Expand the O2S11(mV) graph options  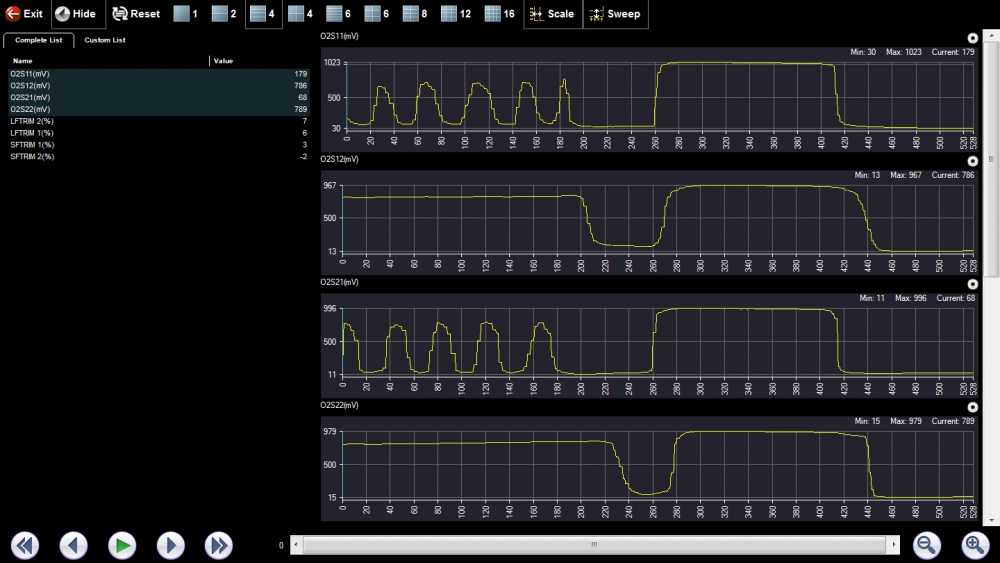point(973,38)
